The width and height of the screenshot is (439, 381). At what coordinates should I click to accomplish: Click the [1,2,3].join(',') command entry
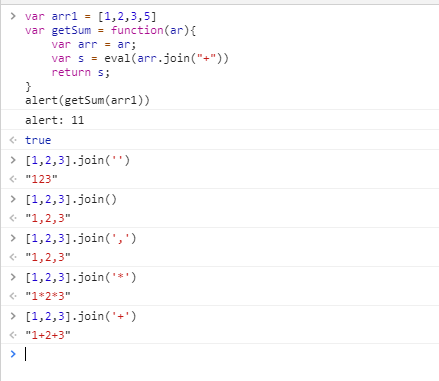(81, 238)
